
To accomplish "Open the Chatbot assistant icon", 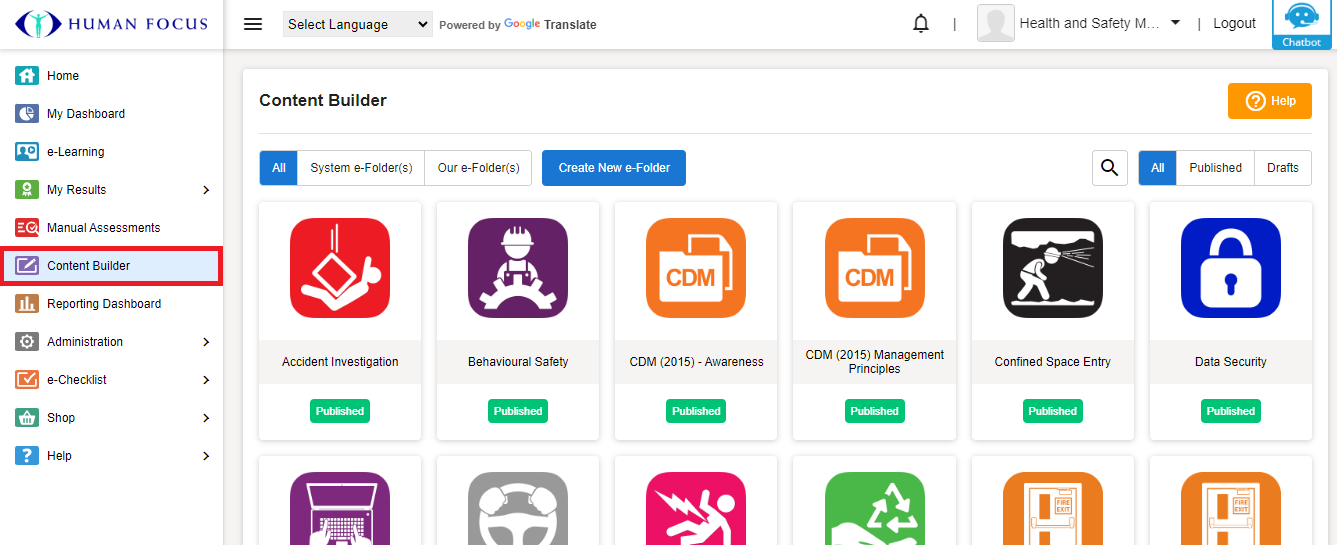I will pos(1301,24).
